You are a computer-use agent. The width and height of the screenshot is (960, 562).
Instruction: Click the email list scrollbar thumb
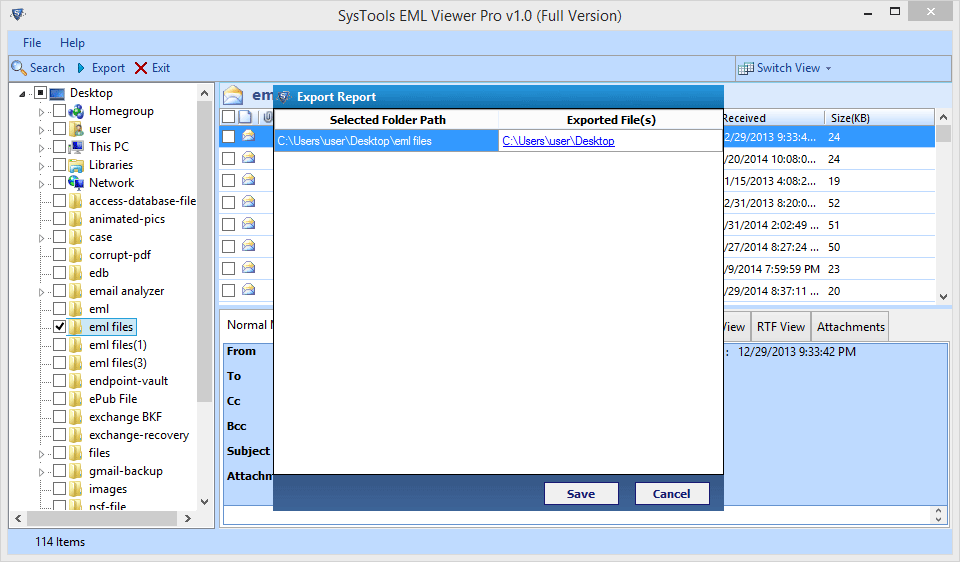pos(943,133)
